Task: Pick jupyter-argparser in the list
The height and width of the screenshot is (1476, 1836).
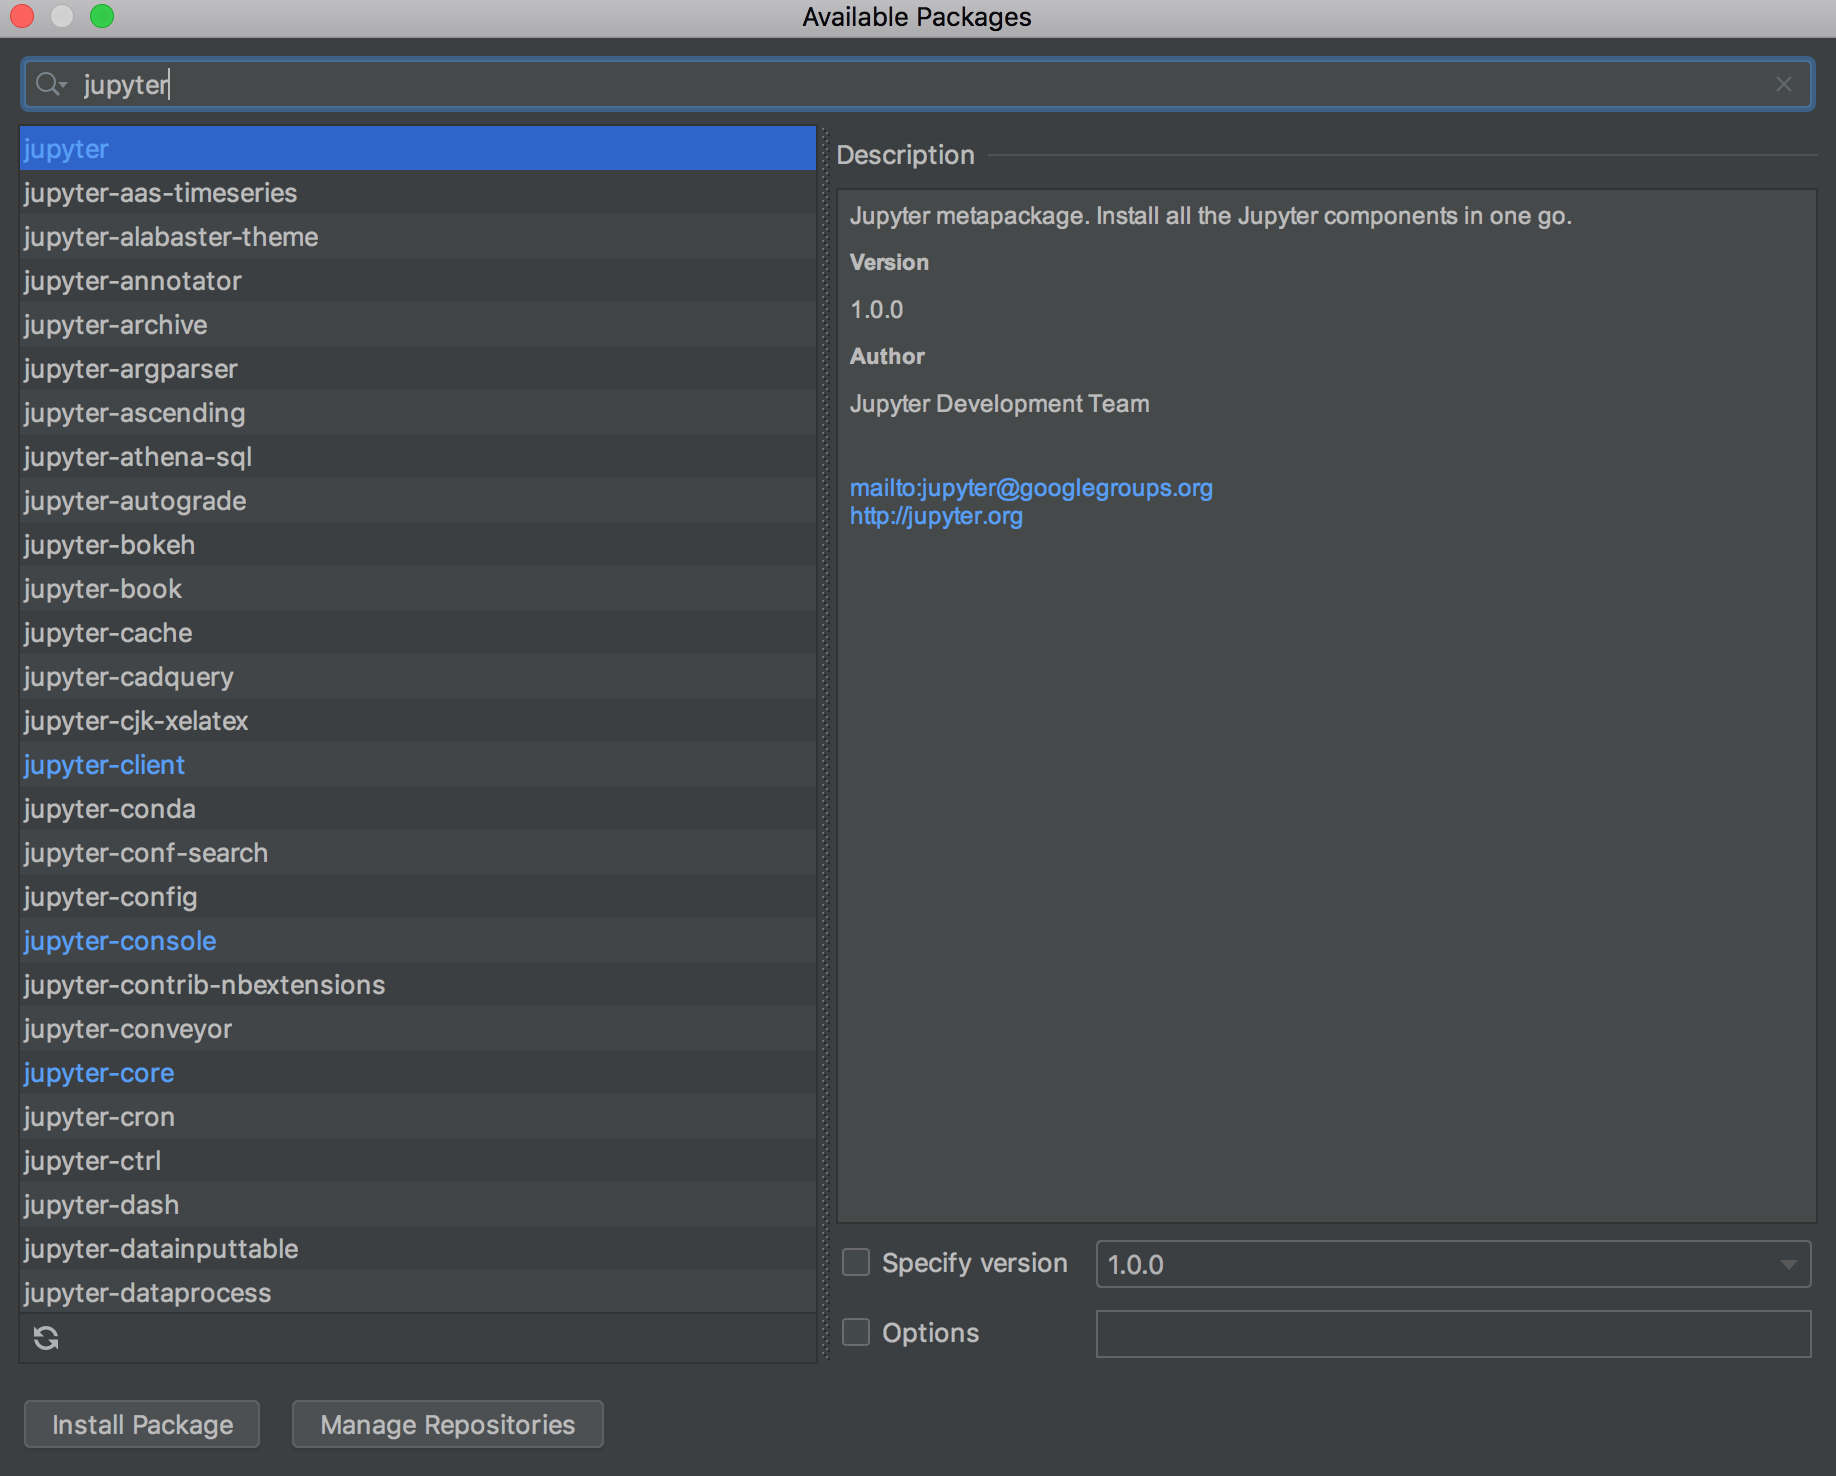Action: (x=418, y=368)
